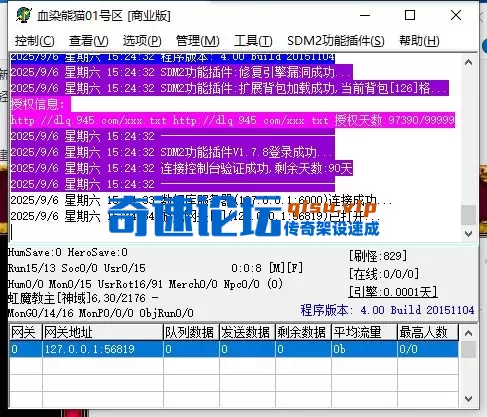Screen dimensions: 487x417
Task: Click the HumSave:0 HeroSave:0 status text
Action: (x=68, y=252)
